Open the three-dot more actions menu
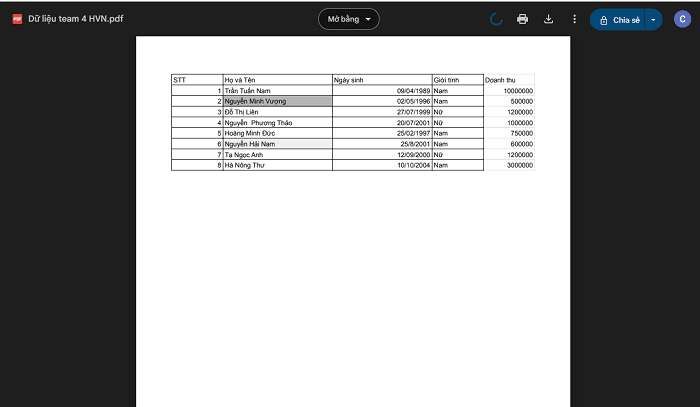 [574, 19]
